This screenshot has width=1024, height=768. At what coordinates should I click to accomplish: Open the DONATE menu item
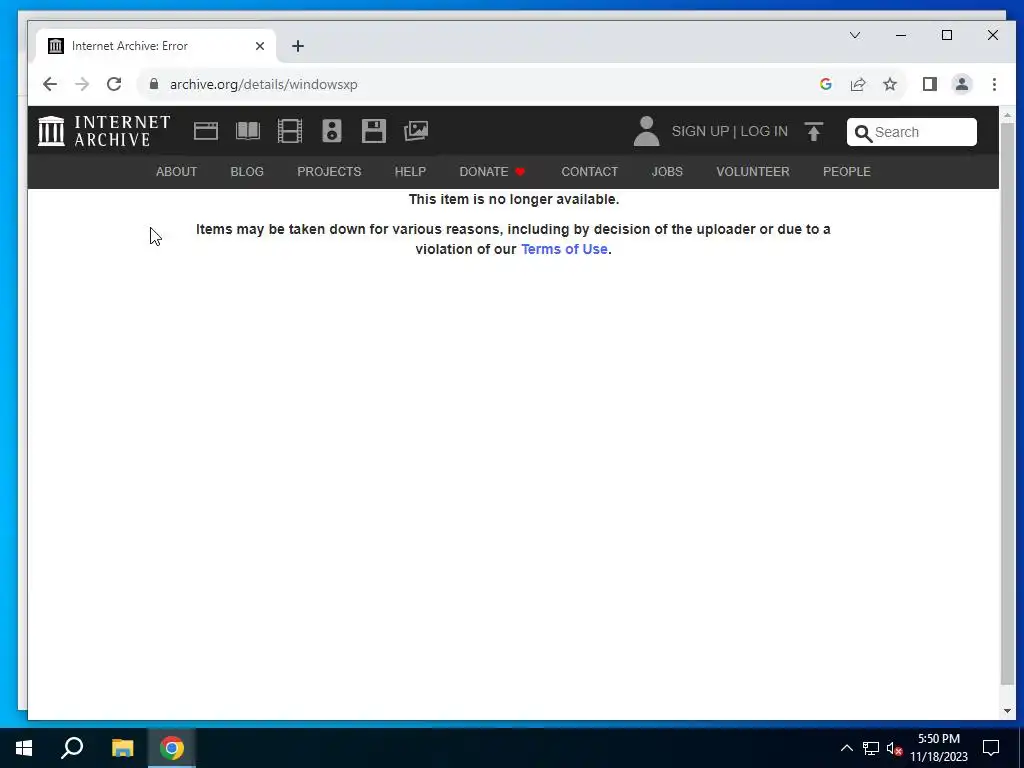click(x=492, y=172)
